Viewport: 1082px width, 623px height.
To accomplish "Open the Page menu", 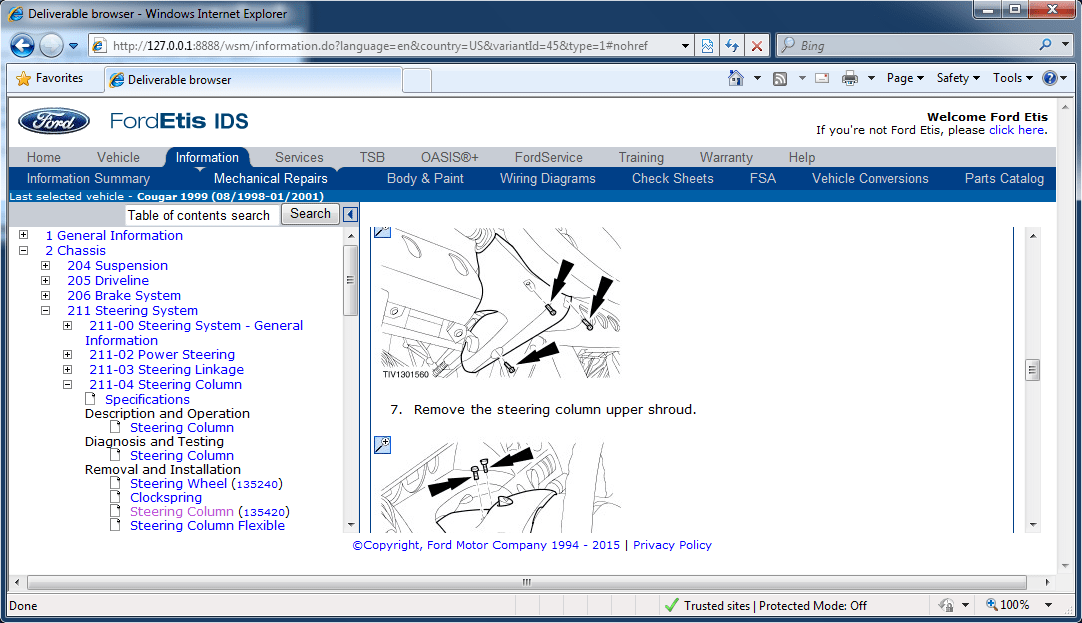I will tap(905, 79).
